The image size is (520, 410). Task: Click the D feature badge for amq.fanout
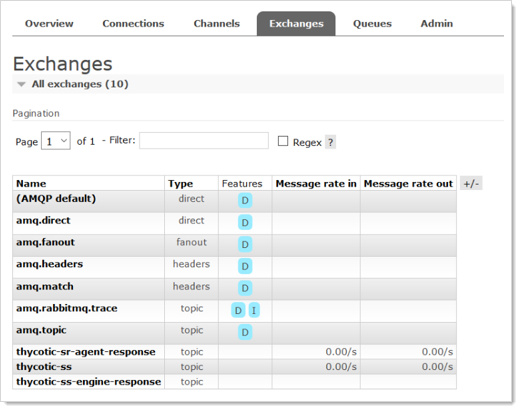(245, 245)
